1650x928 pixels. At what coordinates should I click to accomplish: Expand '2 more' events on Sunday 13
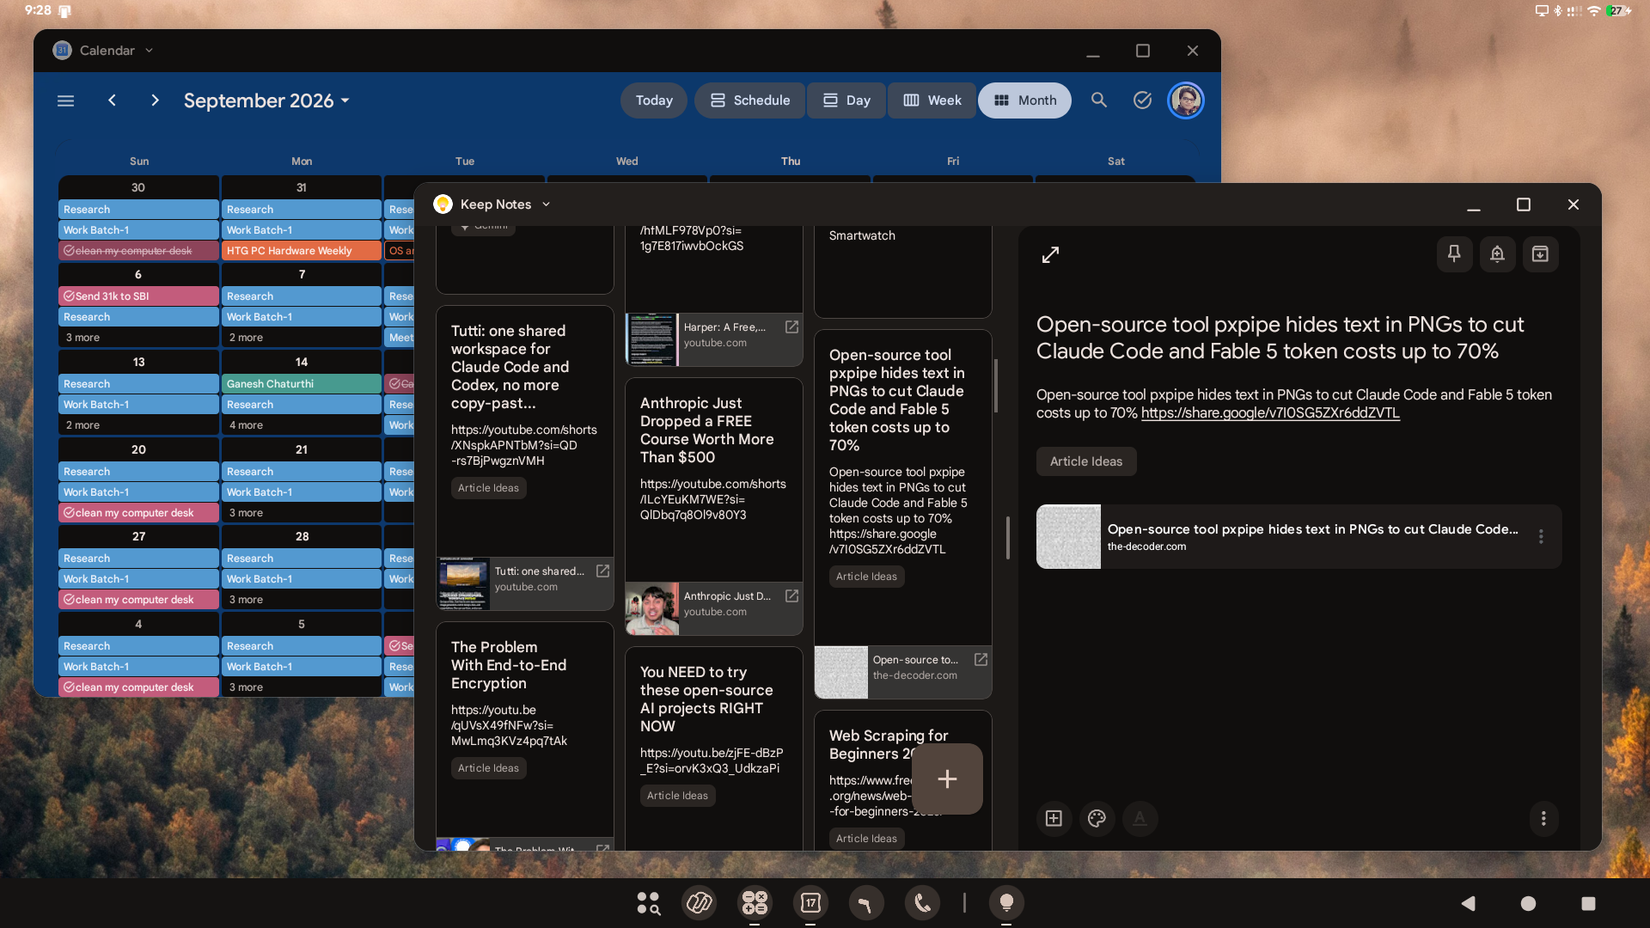tap(83, 425)
